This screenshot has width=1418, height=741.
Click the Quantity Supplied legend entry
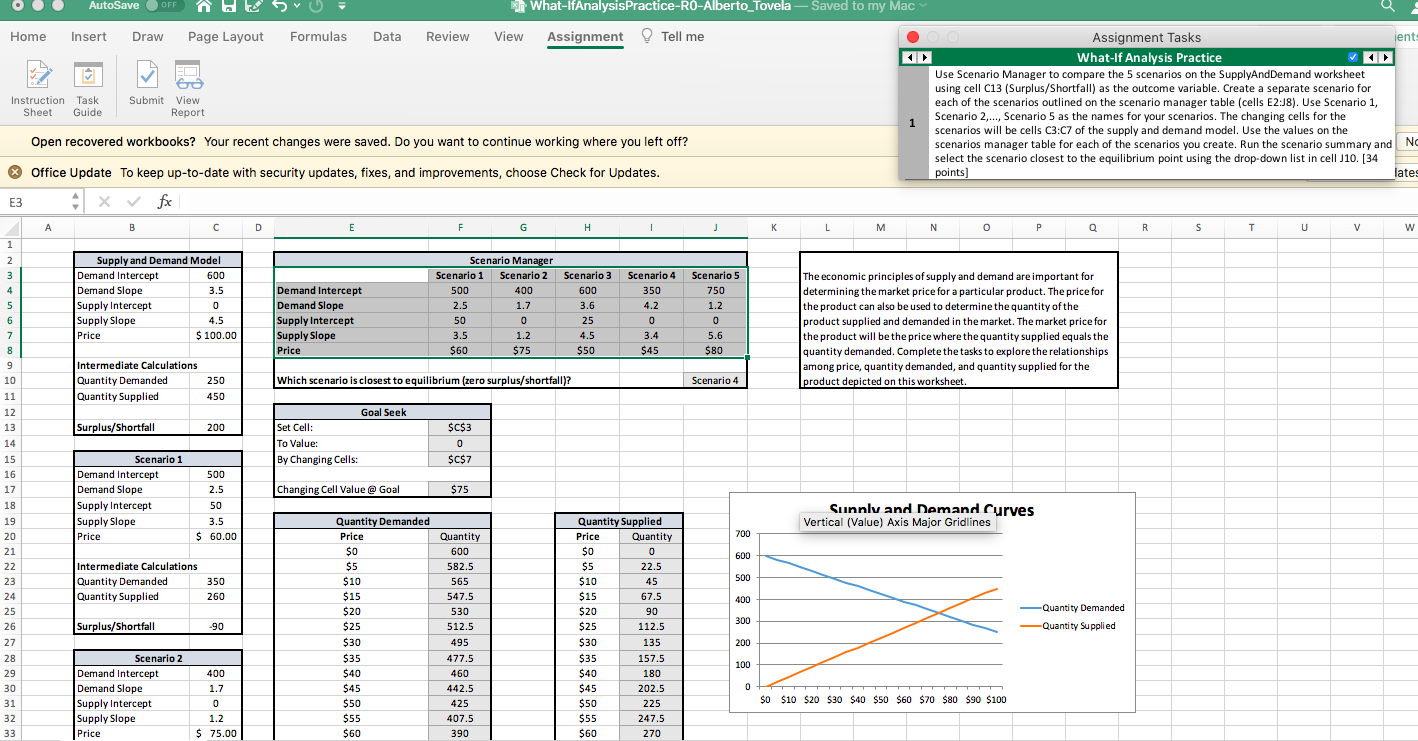pyautogui.click(x=1068, y=626)
